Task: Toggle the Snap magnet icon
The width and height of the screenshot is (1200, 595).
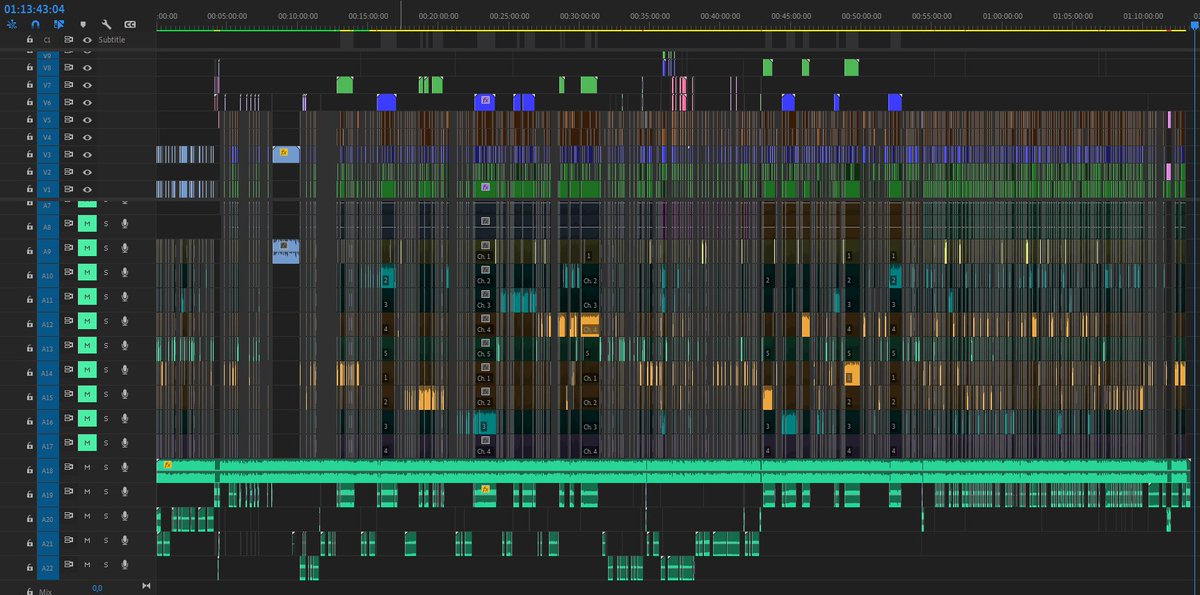Action: (x=36, y=23)
